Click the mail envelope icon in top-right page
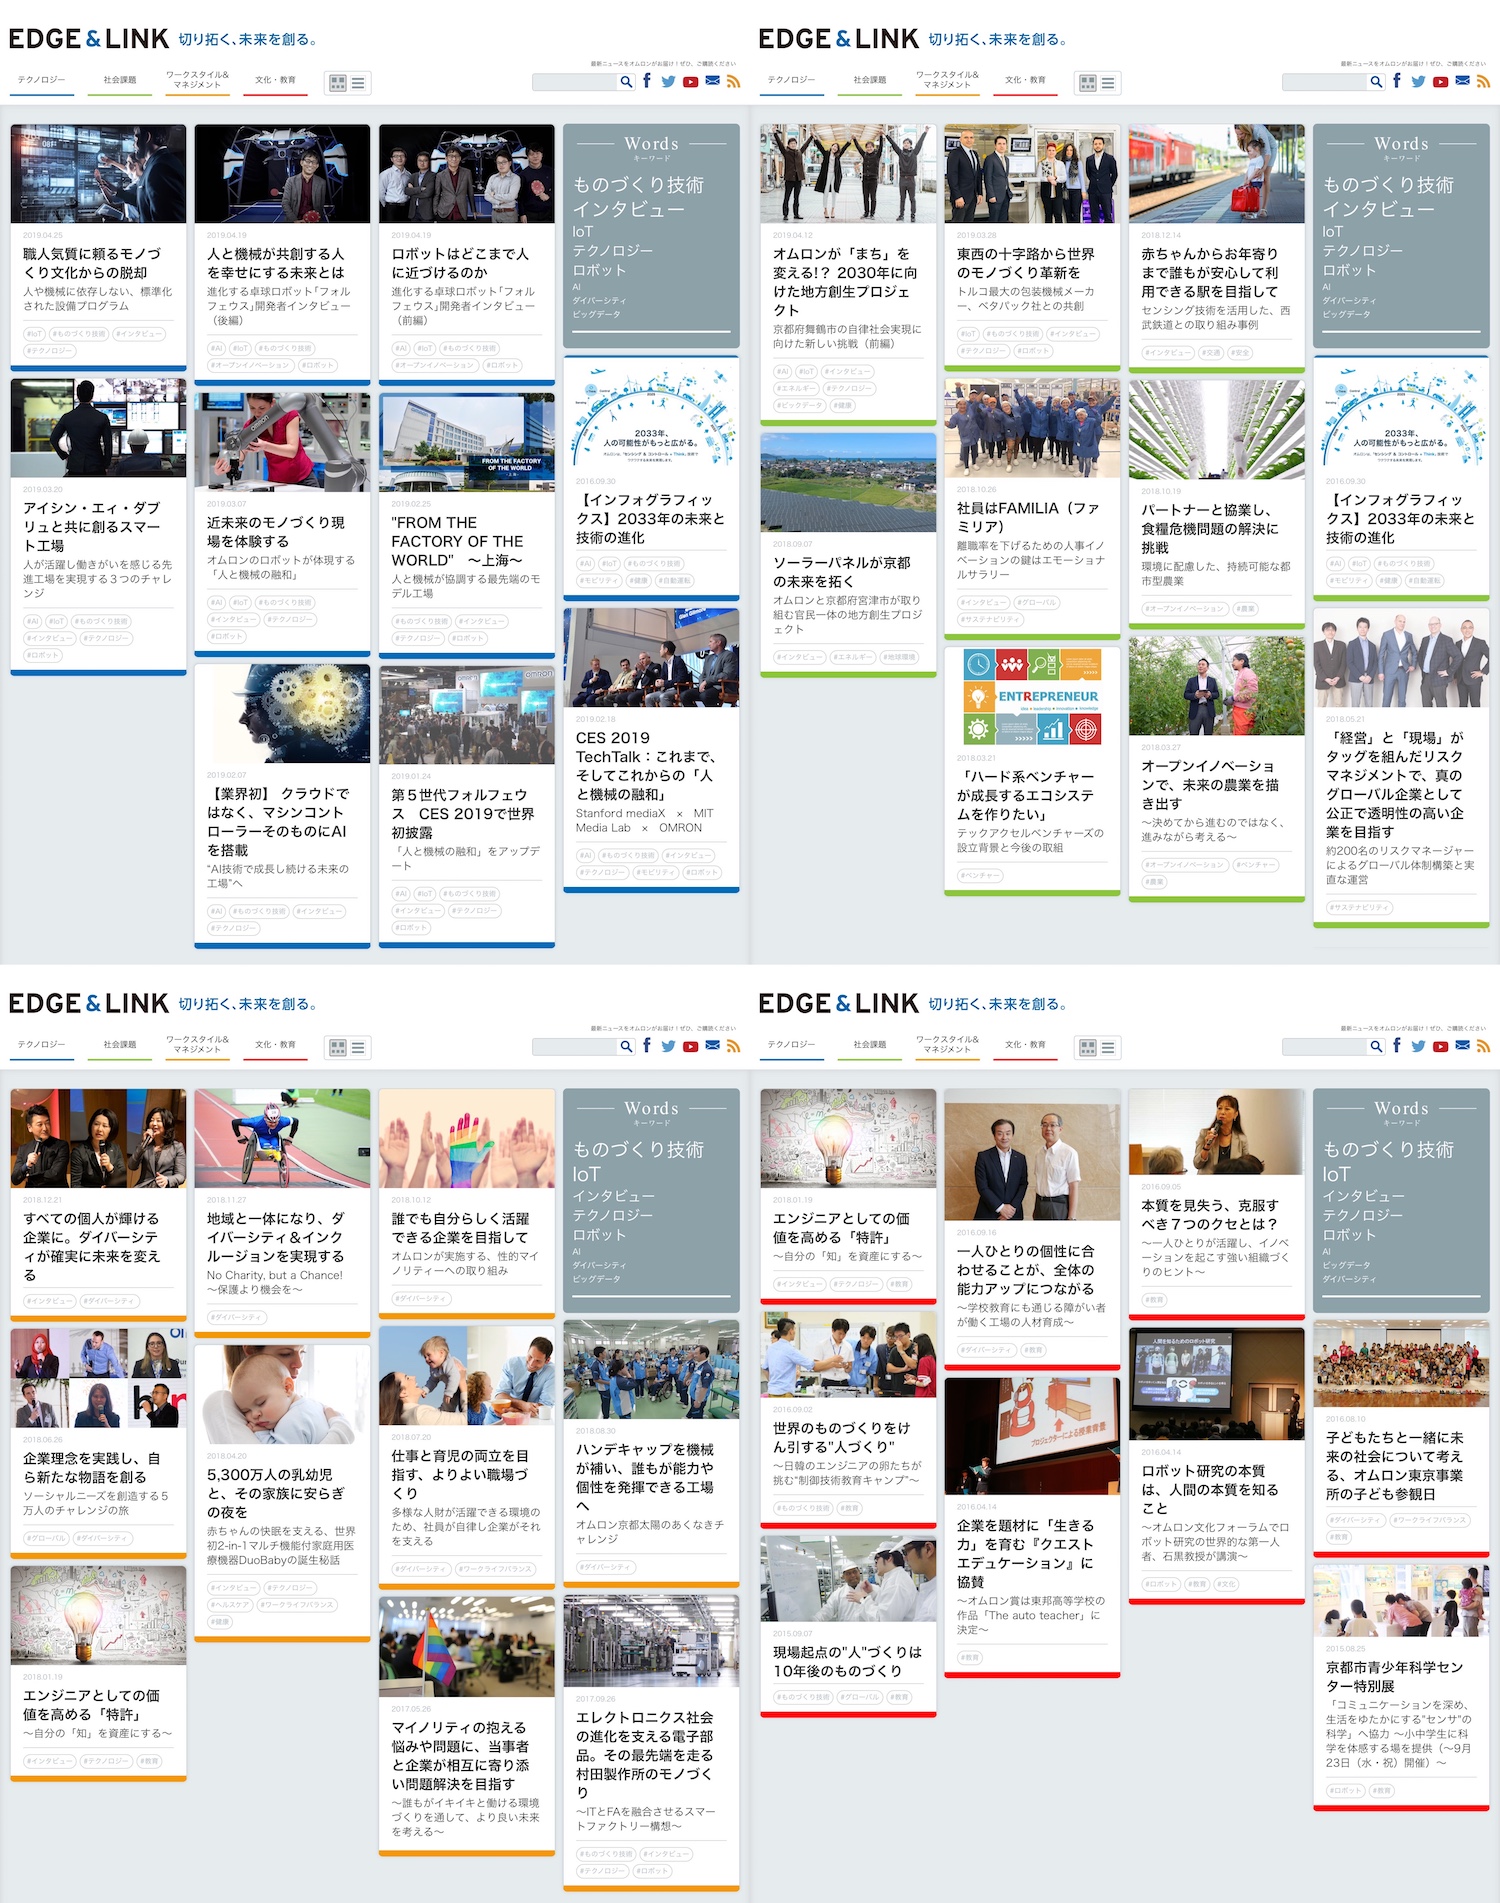The width and height of the screenshot is (1500, 1903). click(1462, 81)
